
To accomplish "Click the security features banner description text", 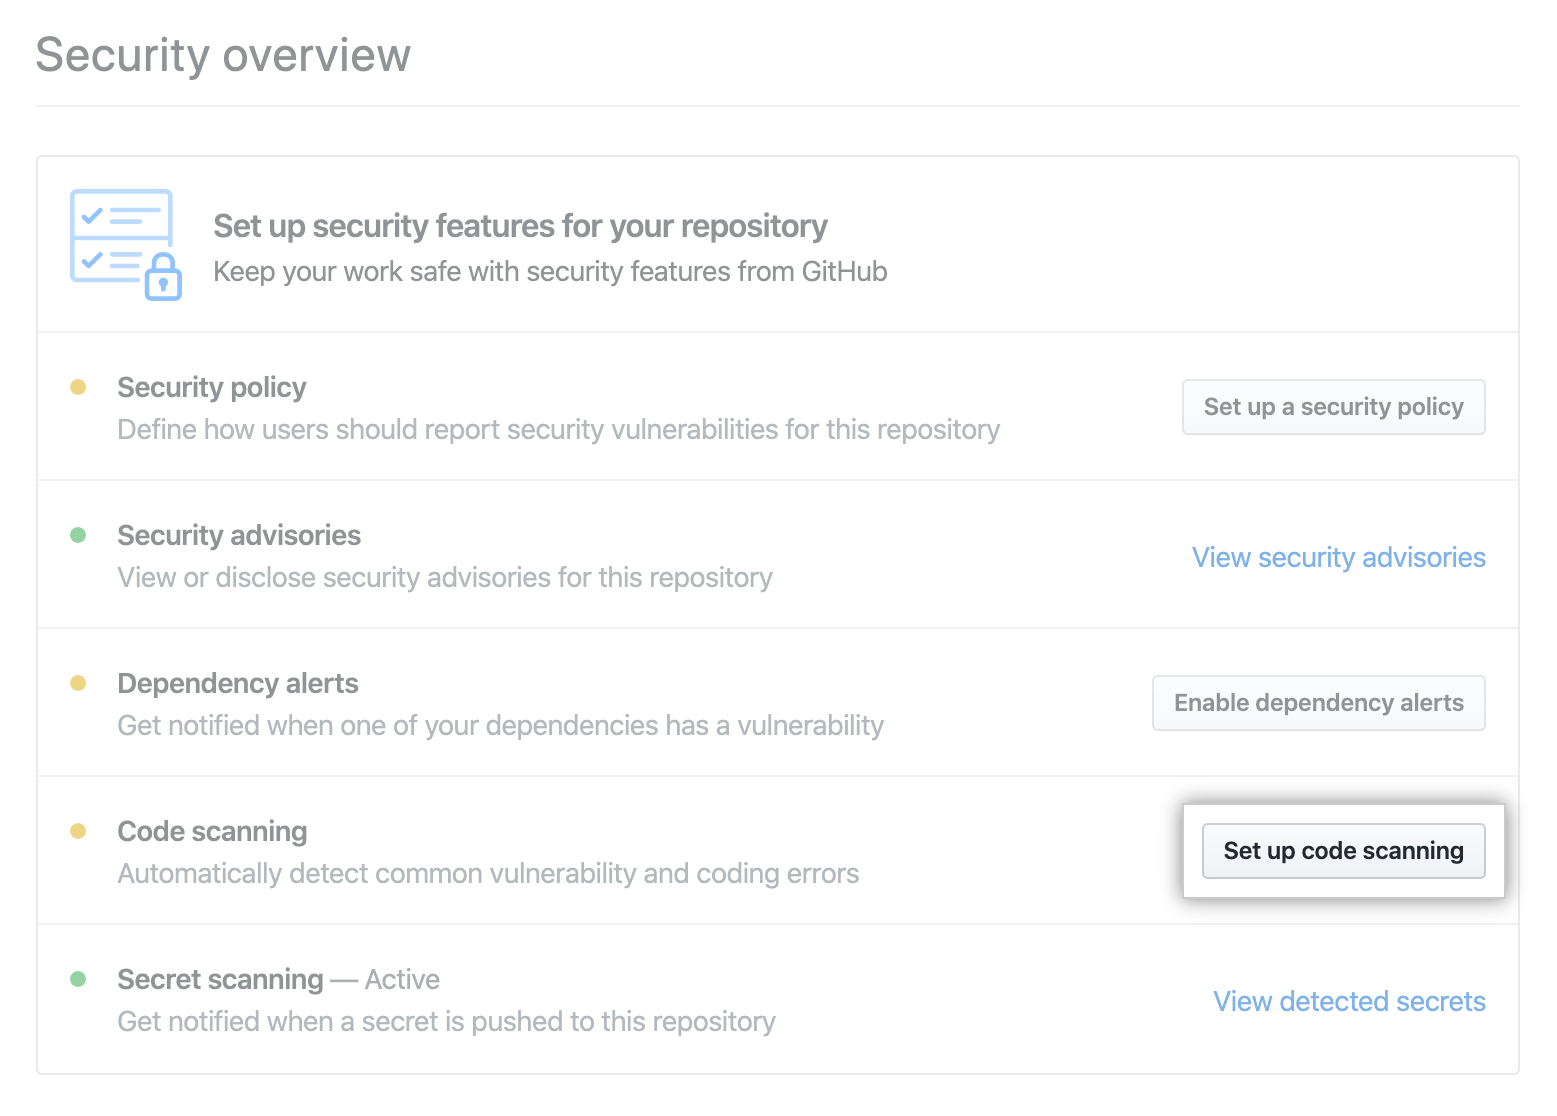I will 549,271.
